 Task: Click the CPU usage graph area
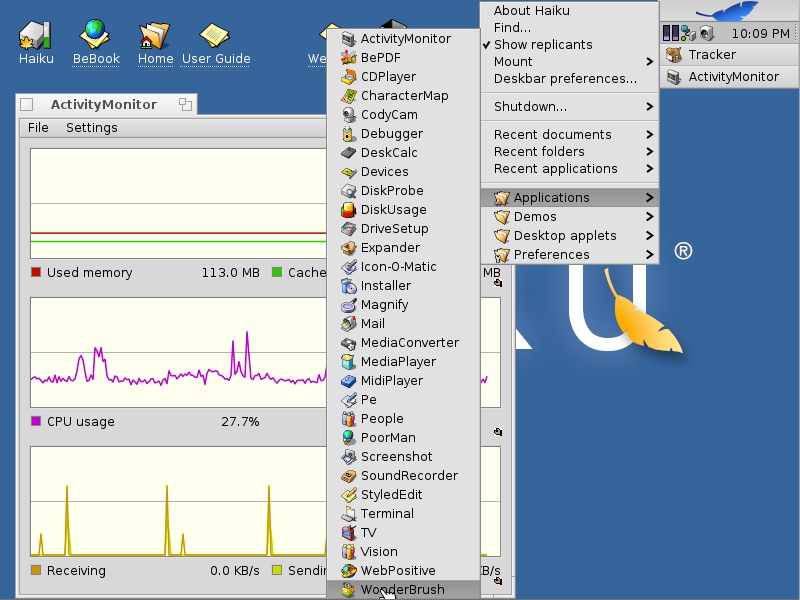pos(179,352)
